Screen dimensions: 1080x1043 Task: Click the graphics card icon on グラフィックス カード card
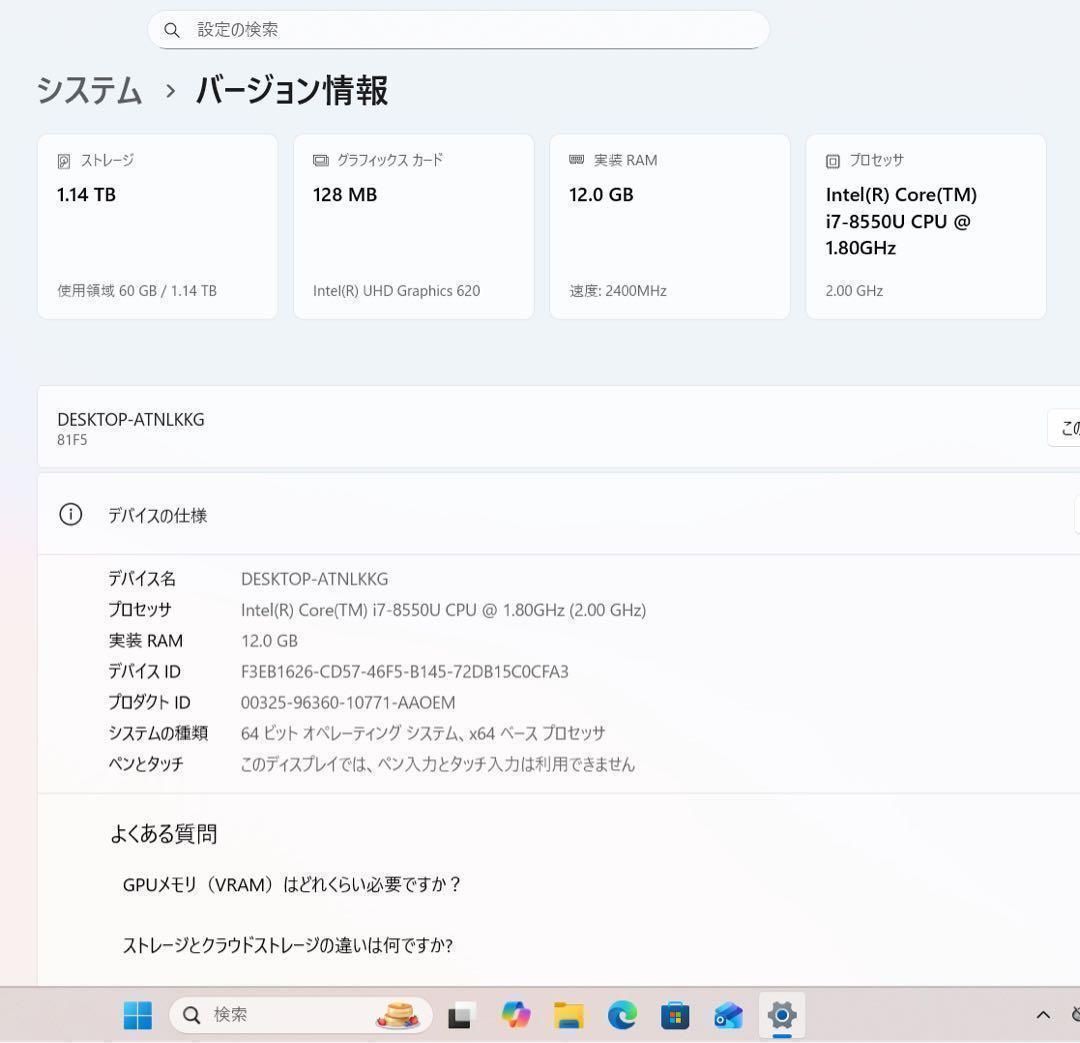click(321, 160)
